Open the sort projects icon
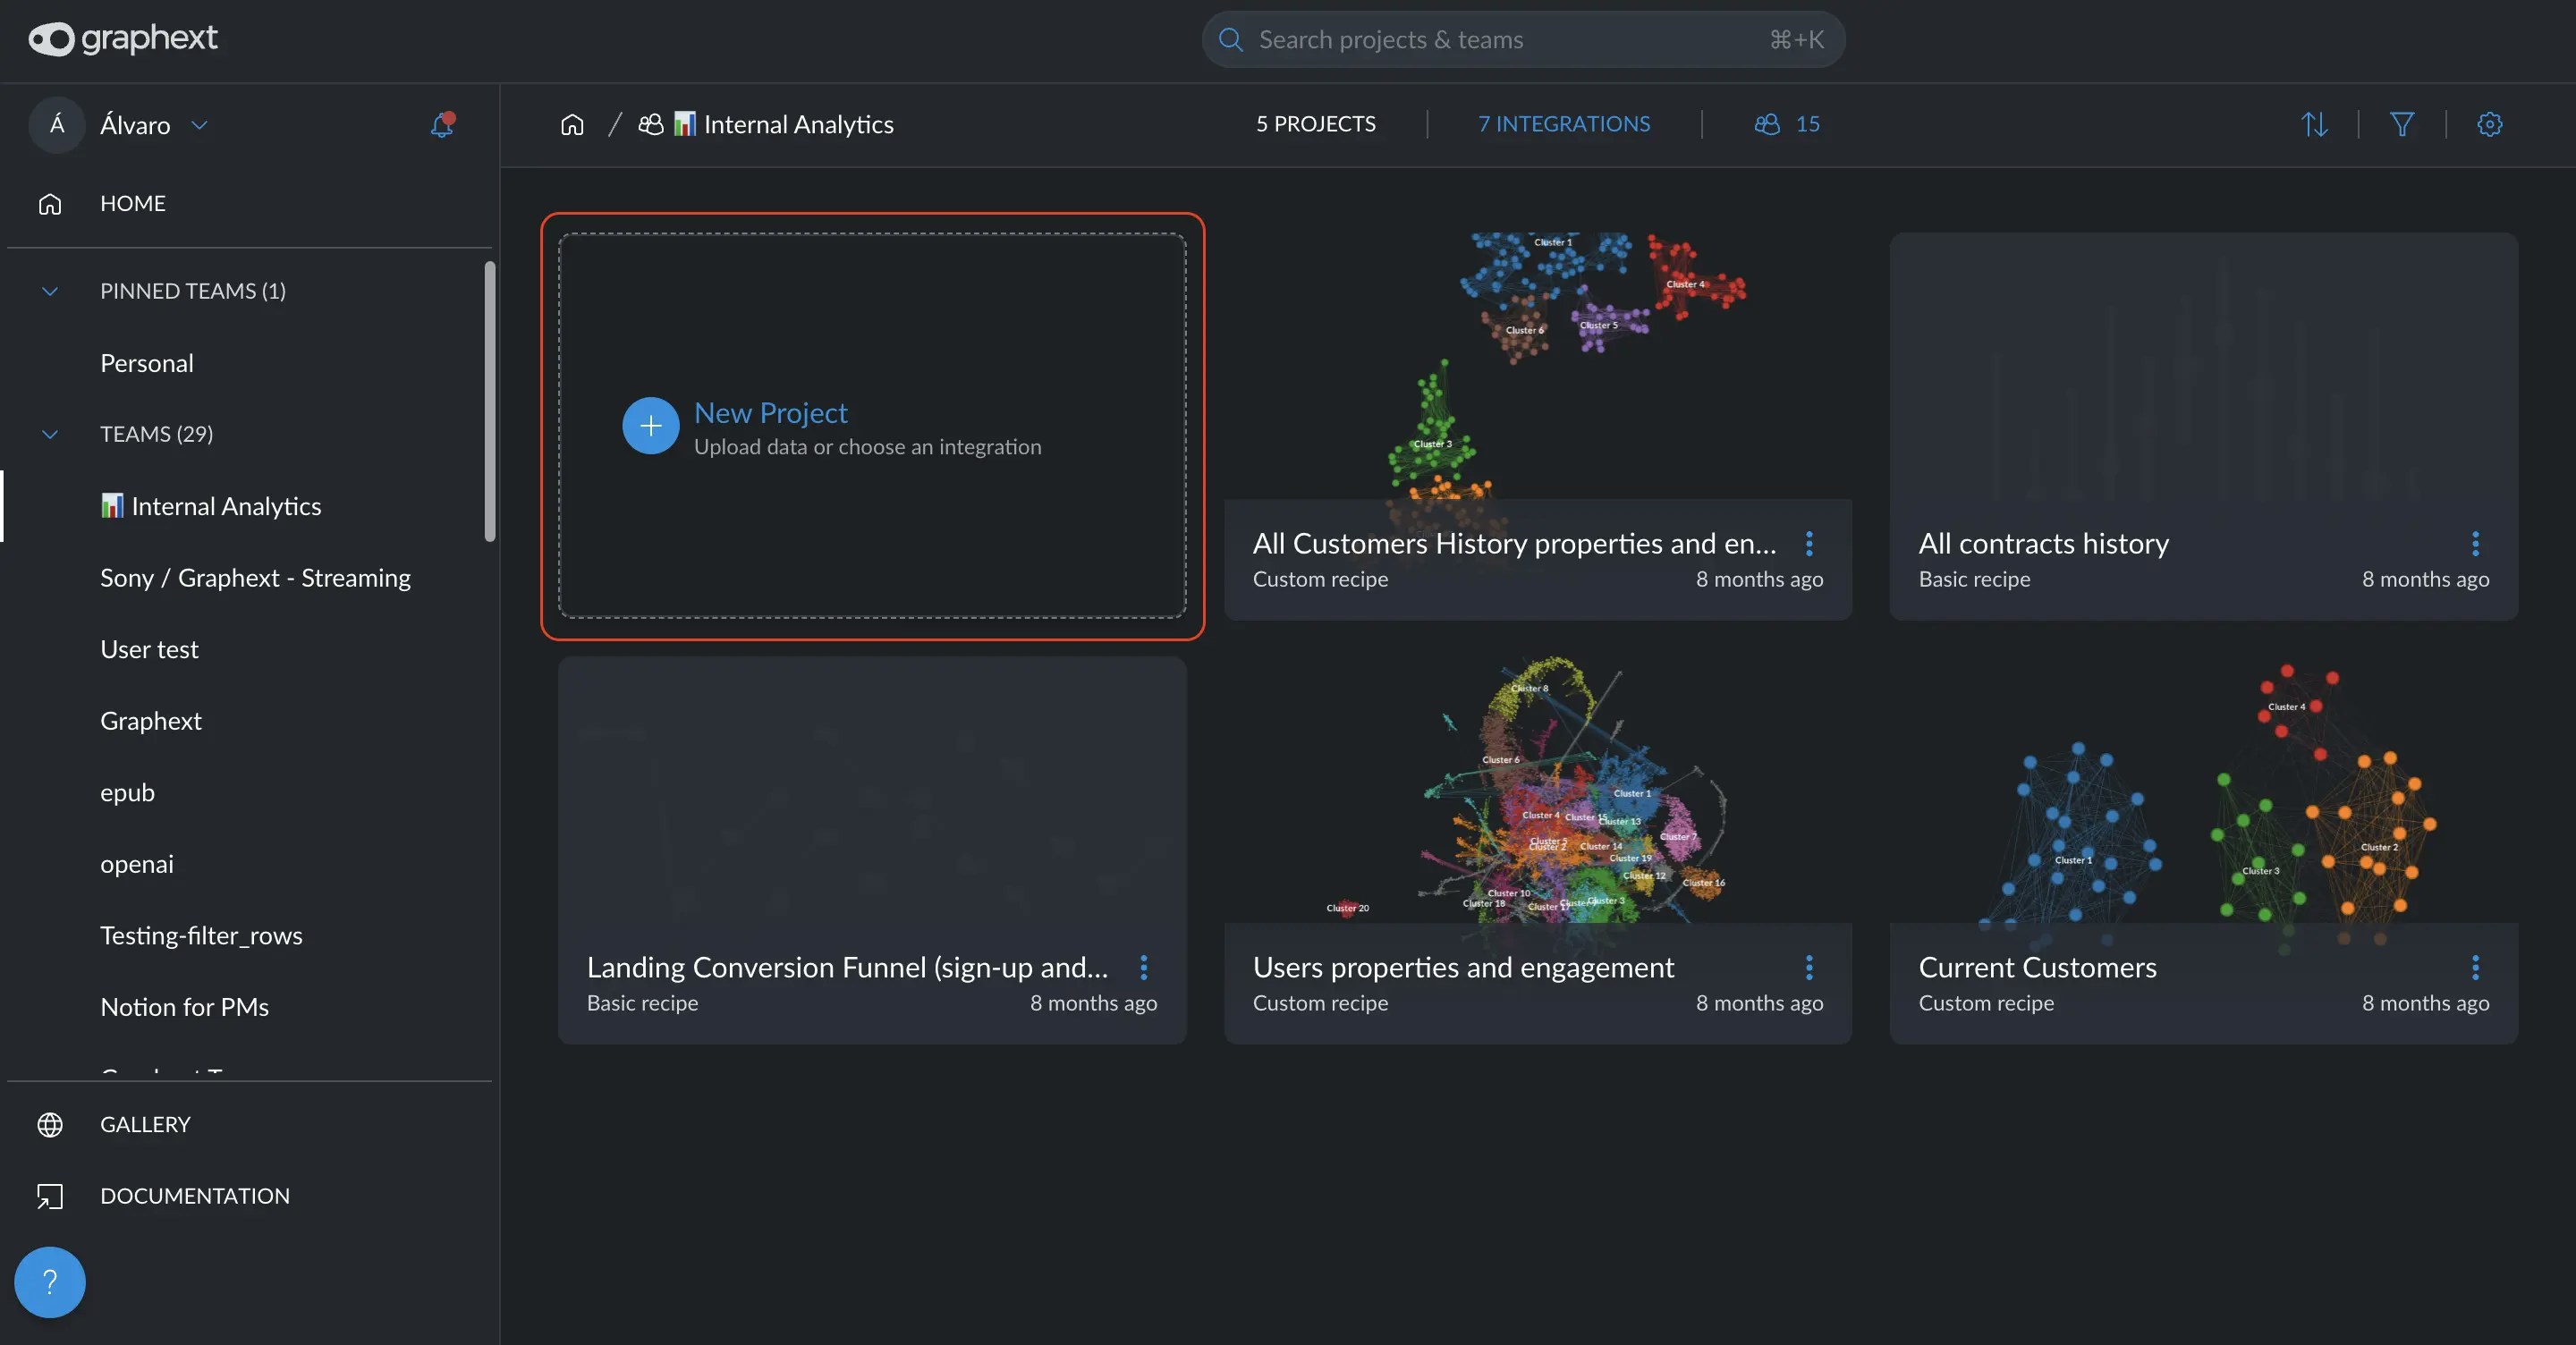Image resolution: width=2576 pixels, height=1345 pixels. [x=2314, y=124]
